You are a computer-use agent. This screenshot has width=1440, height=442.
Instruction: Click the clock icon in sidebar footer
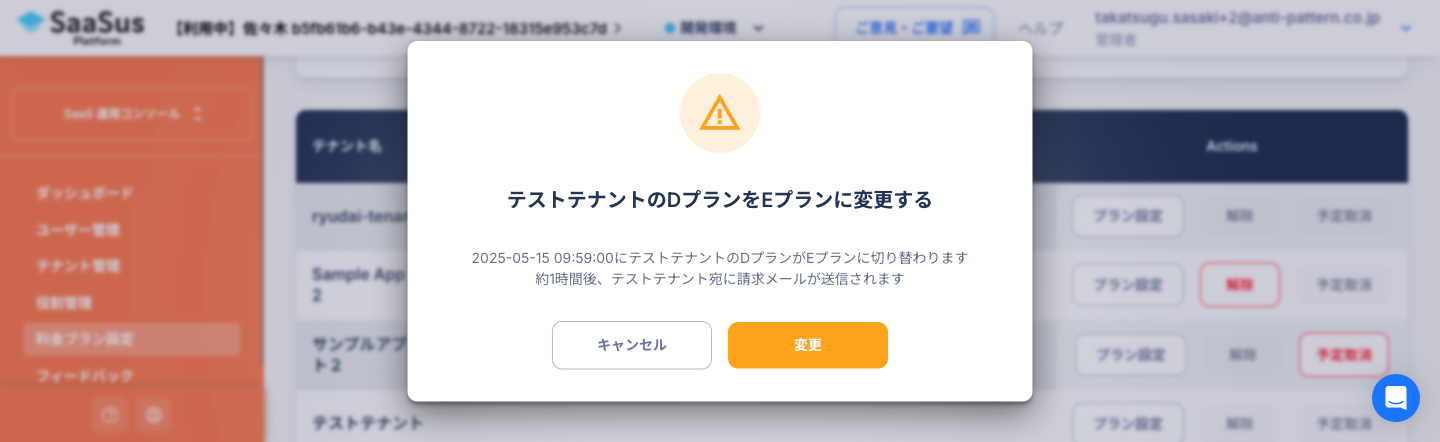point(111,414)
